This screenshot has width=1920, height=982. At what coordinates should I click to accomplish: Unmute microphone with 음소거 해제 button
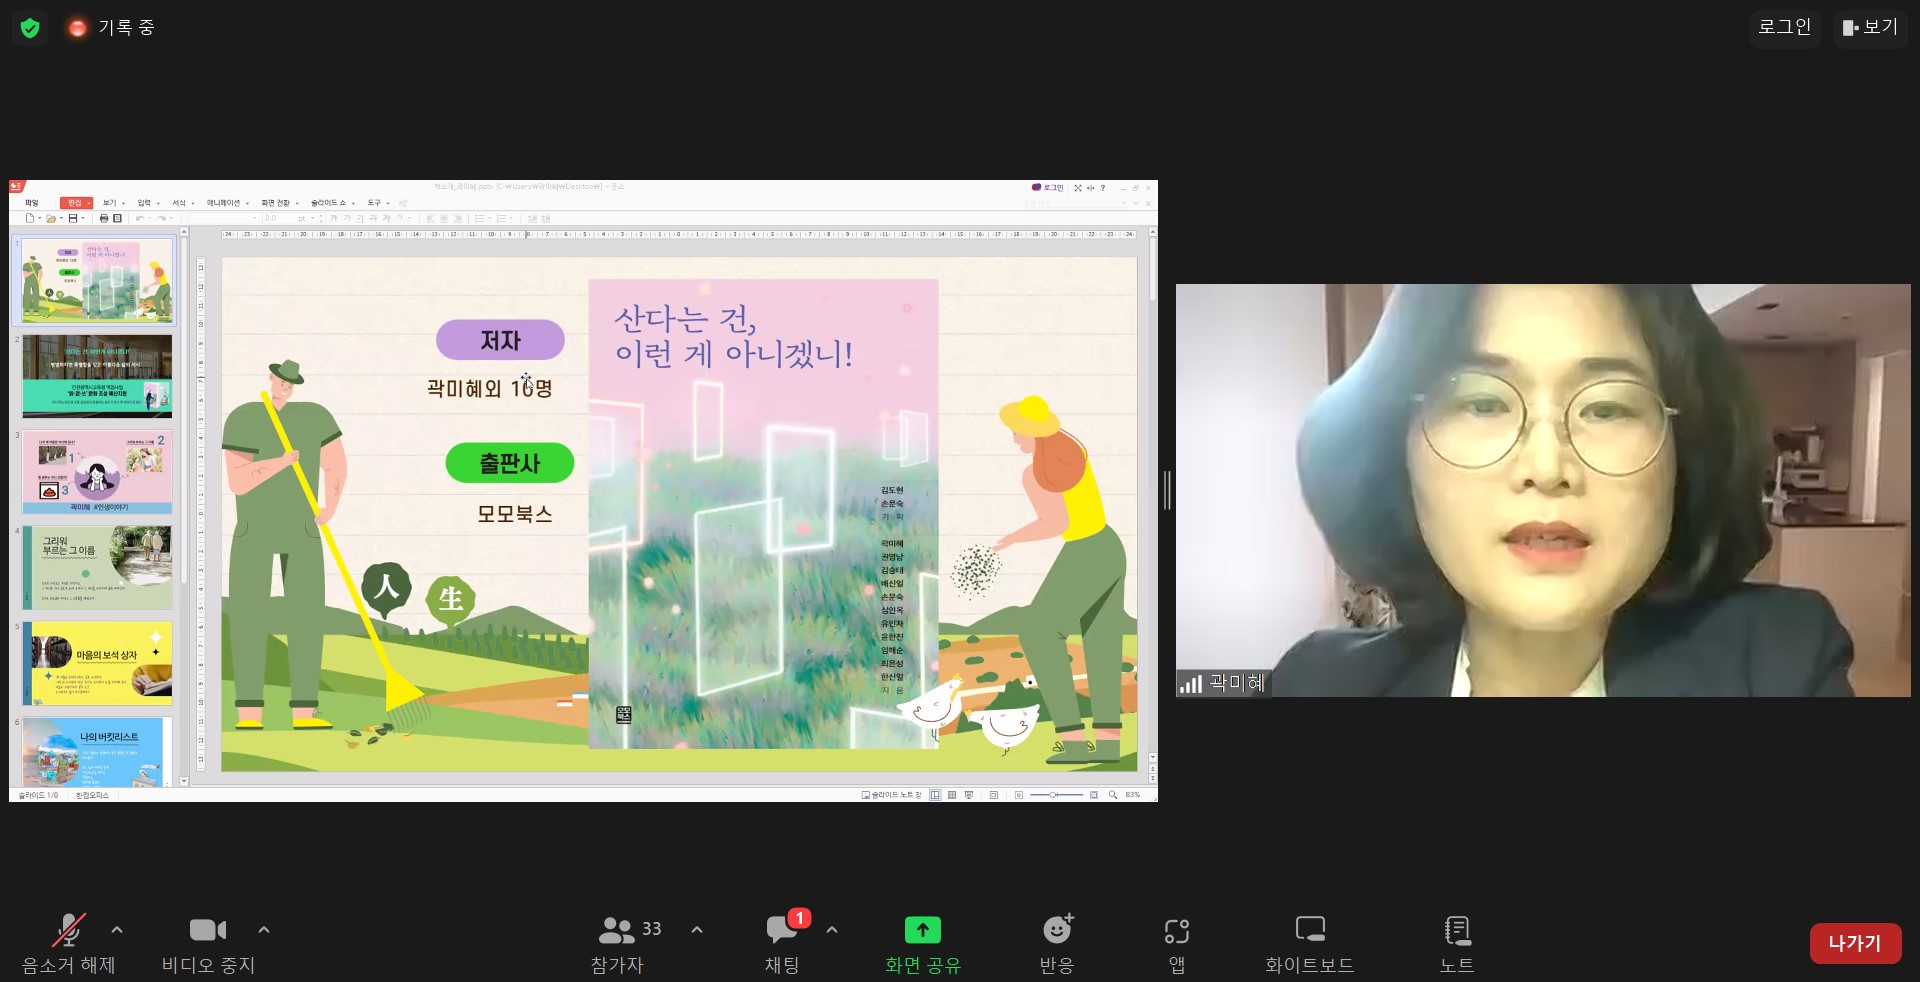[68, 943]
